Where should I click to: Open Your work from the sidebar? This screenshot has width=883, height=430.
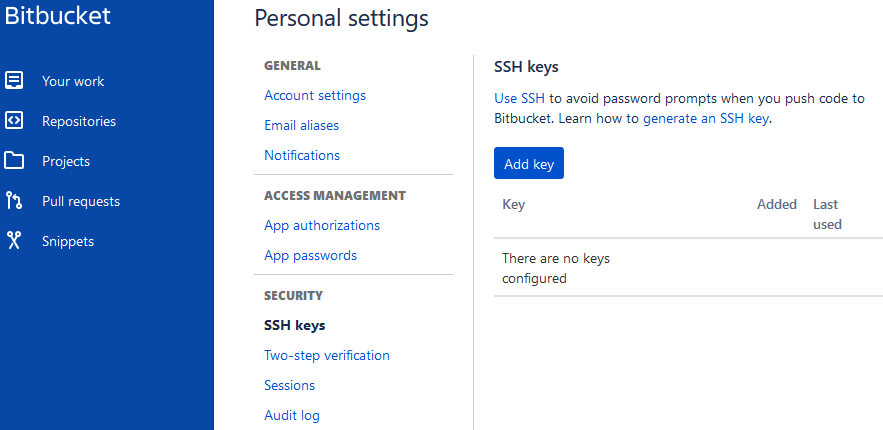[73, 81]
